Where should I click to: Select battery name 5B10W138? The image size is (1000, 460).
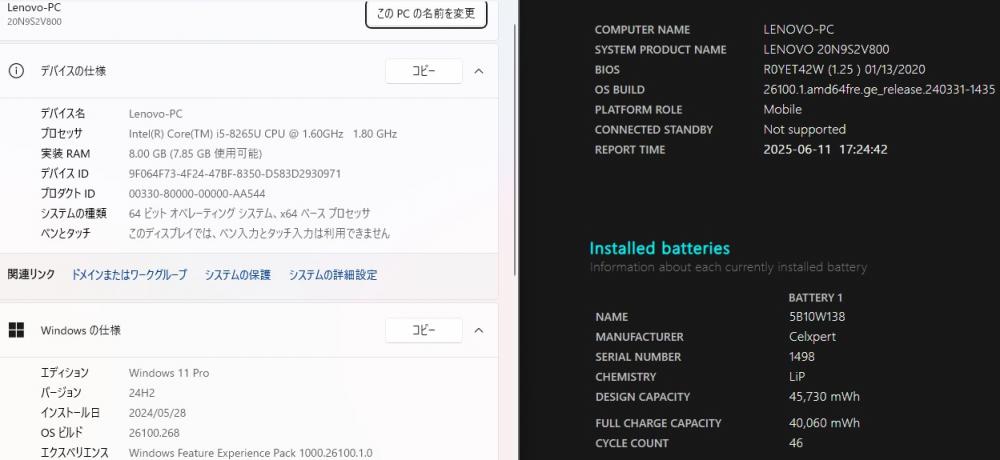pos(817,316)
